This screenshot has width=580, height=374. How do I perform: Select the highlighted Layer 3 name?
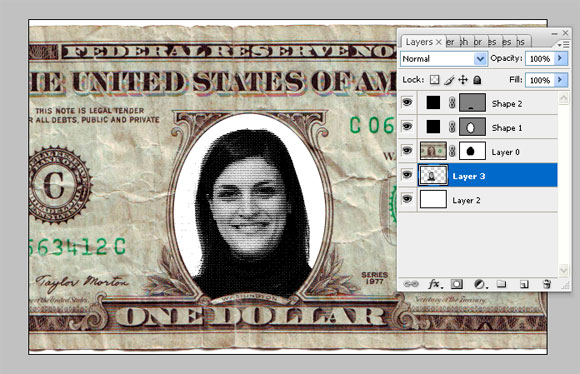coord(469,176)
